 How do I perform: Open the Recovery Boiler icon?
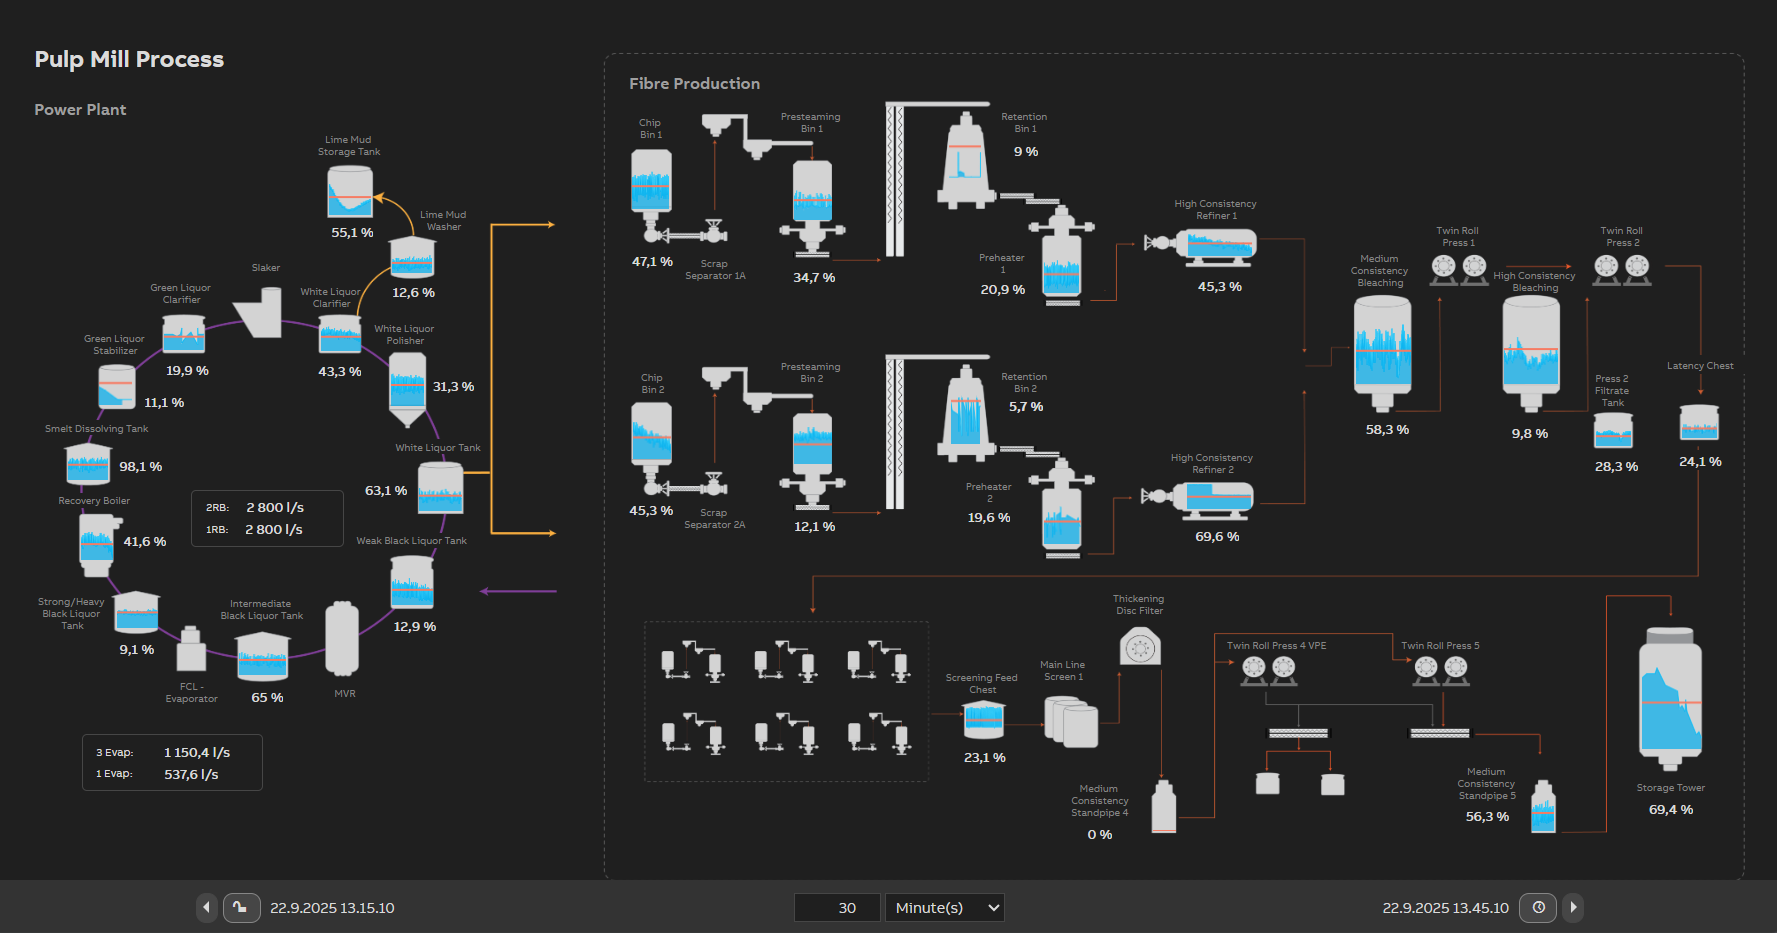[99, 545]
